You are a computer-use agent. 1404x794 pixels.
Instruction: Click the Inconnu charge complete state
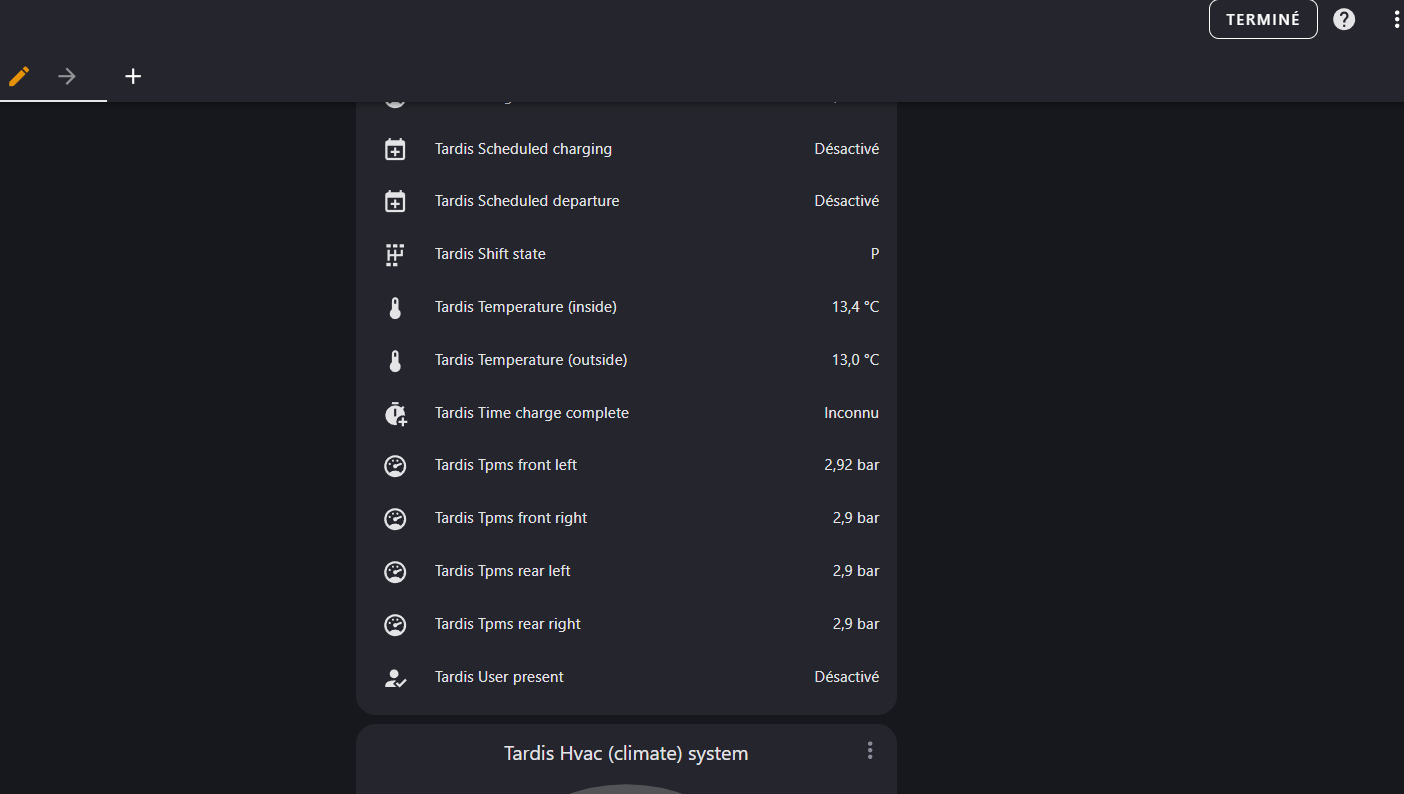[851, 413]
